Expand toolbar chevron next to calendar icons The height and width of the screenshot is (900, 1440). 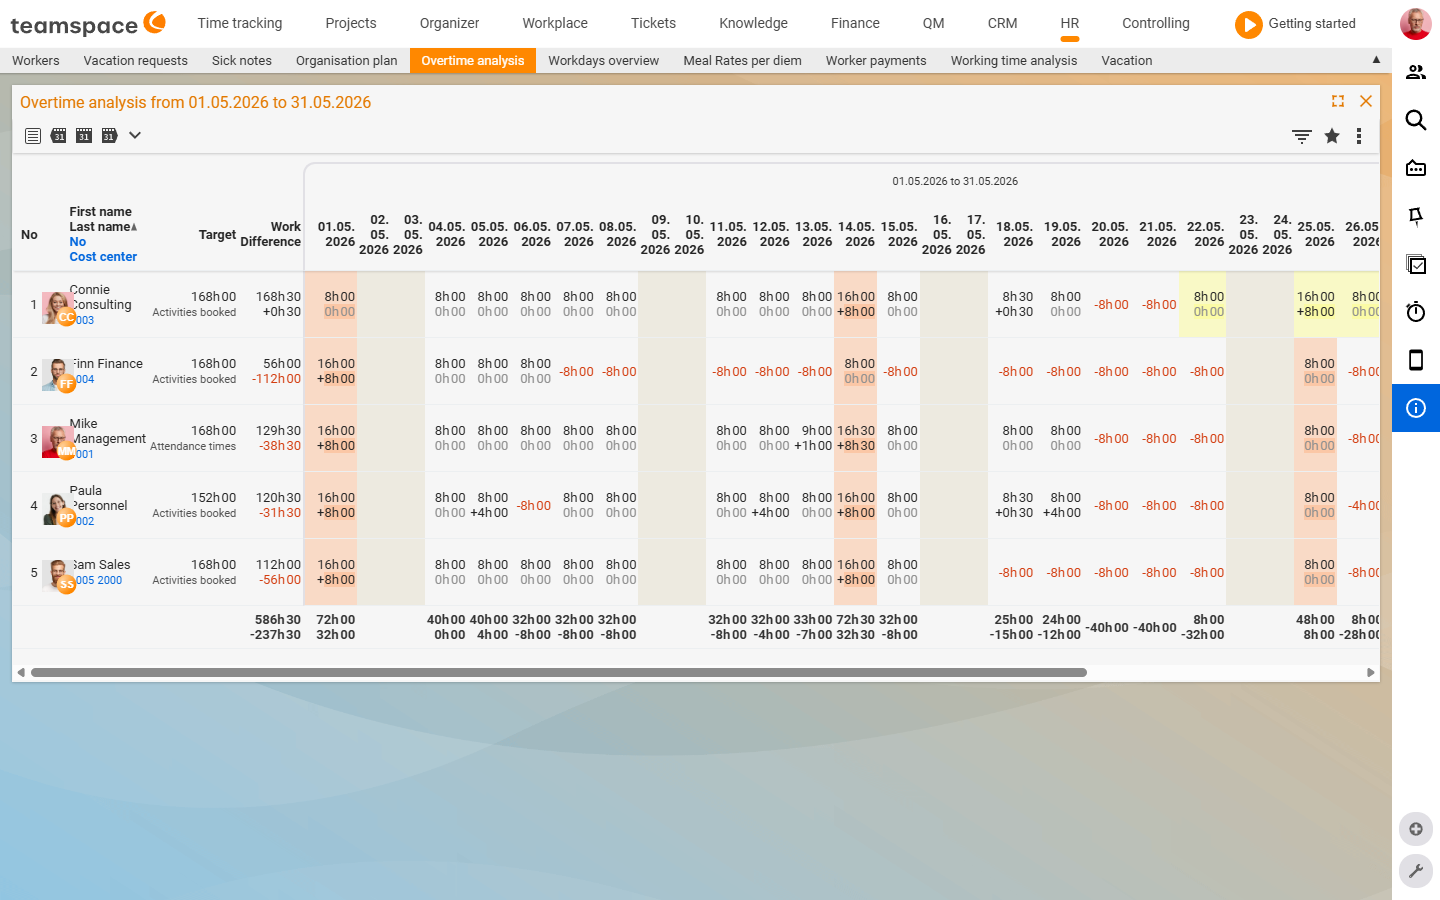click(x=135, y=135)
